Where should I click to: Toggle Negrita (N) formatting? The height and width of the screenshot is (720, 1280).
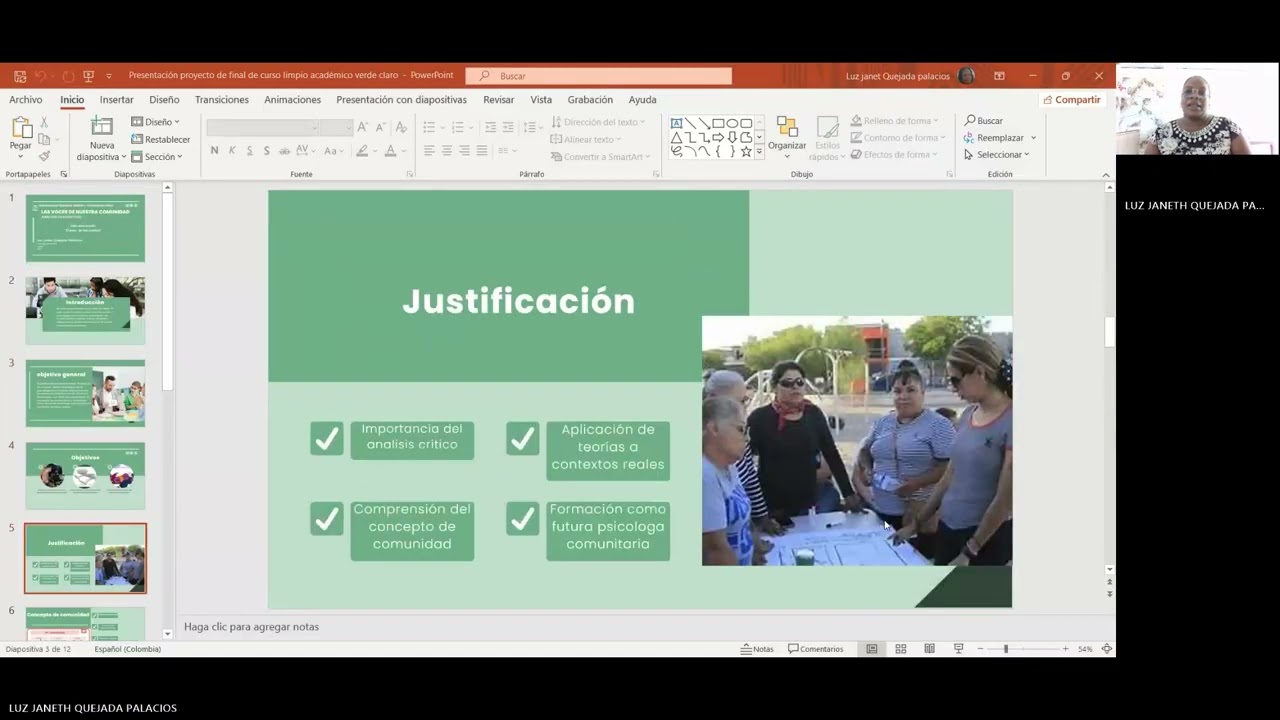[214, 151]
